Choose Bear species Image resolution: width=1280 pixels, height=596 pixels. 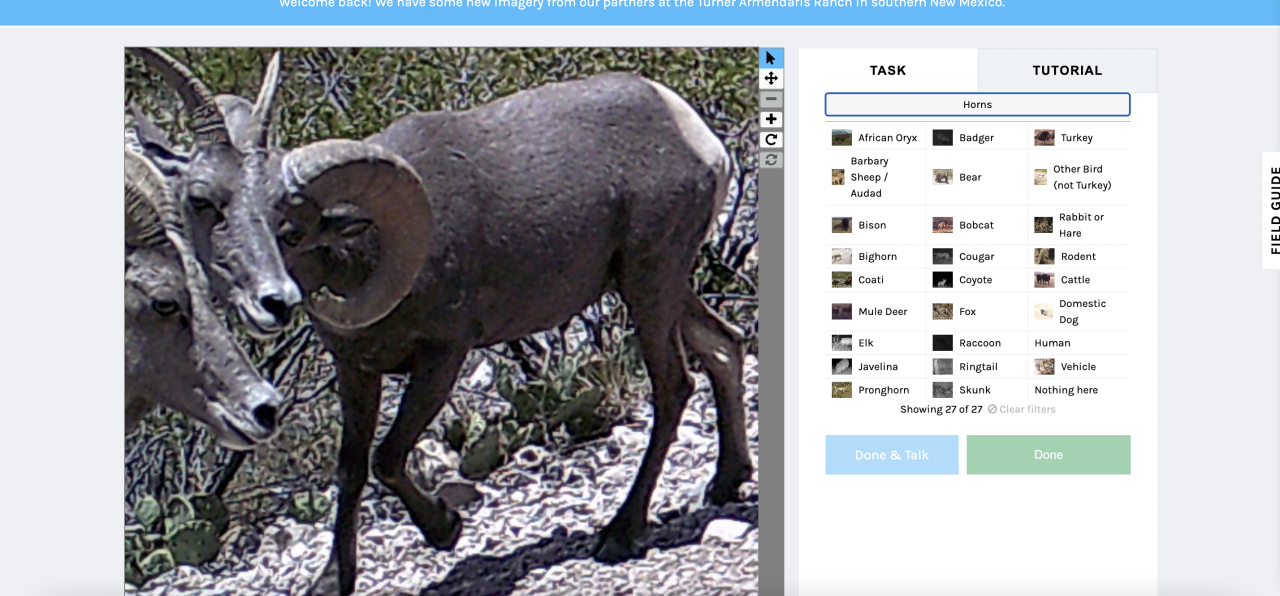point(976,177)
